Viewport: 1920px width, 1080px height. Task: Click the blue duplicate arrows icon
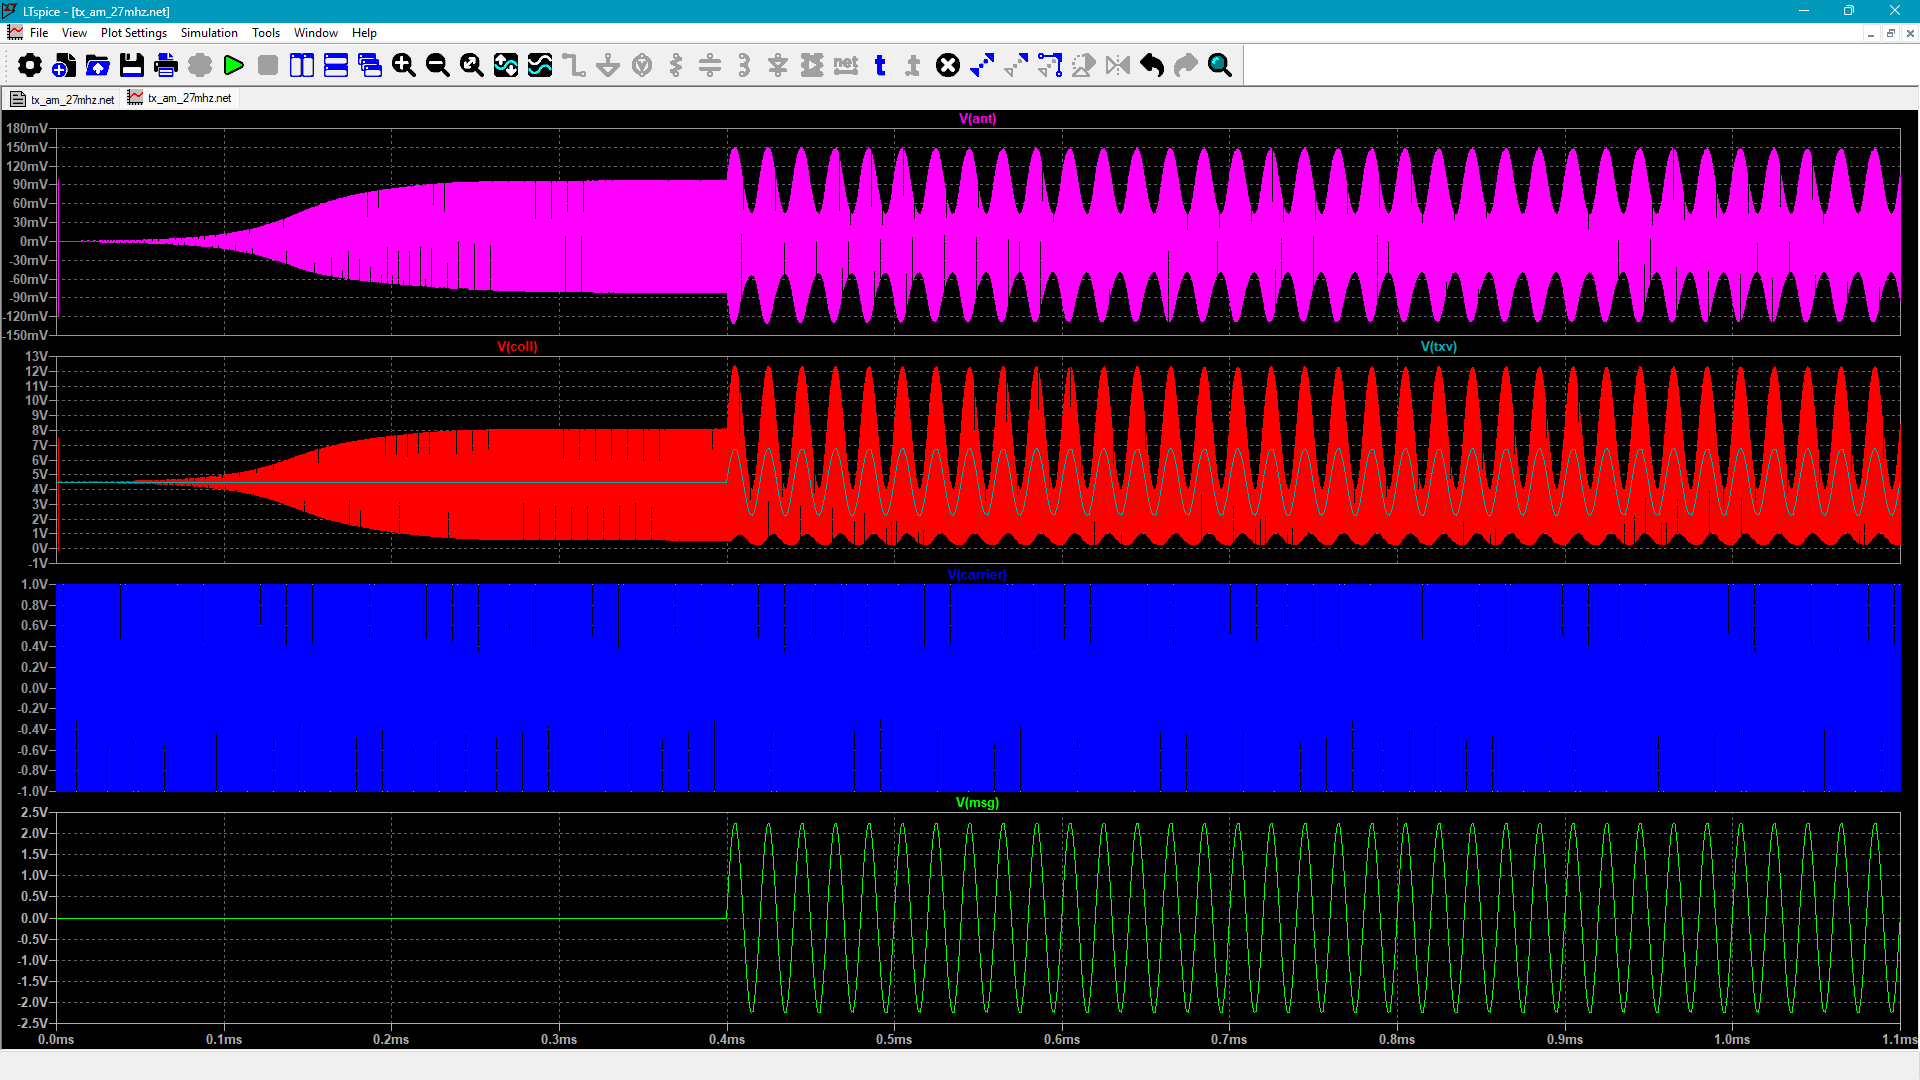coord(982,66)
